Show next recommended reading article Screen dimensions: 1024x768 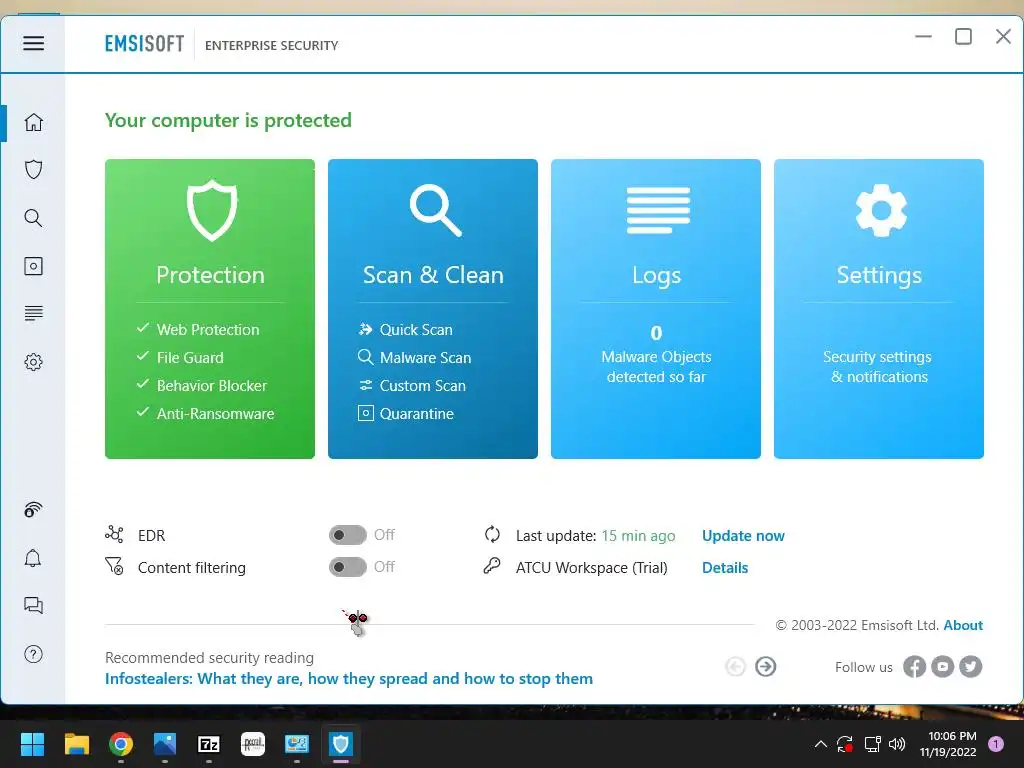tap(765, 667)
